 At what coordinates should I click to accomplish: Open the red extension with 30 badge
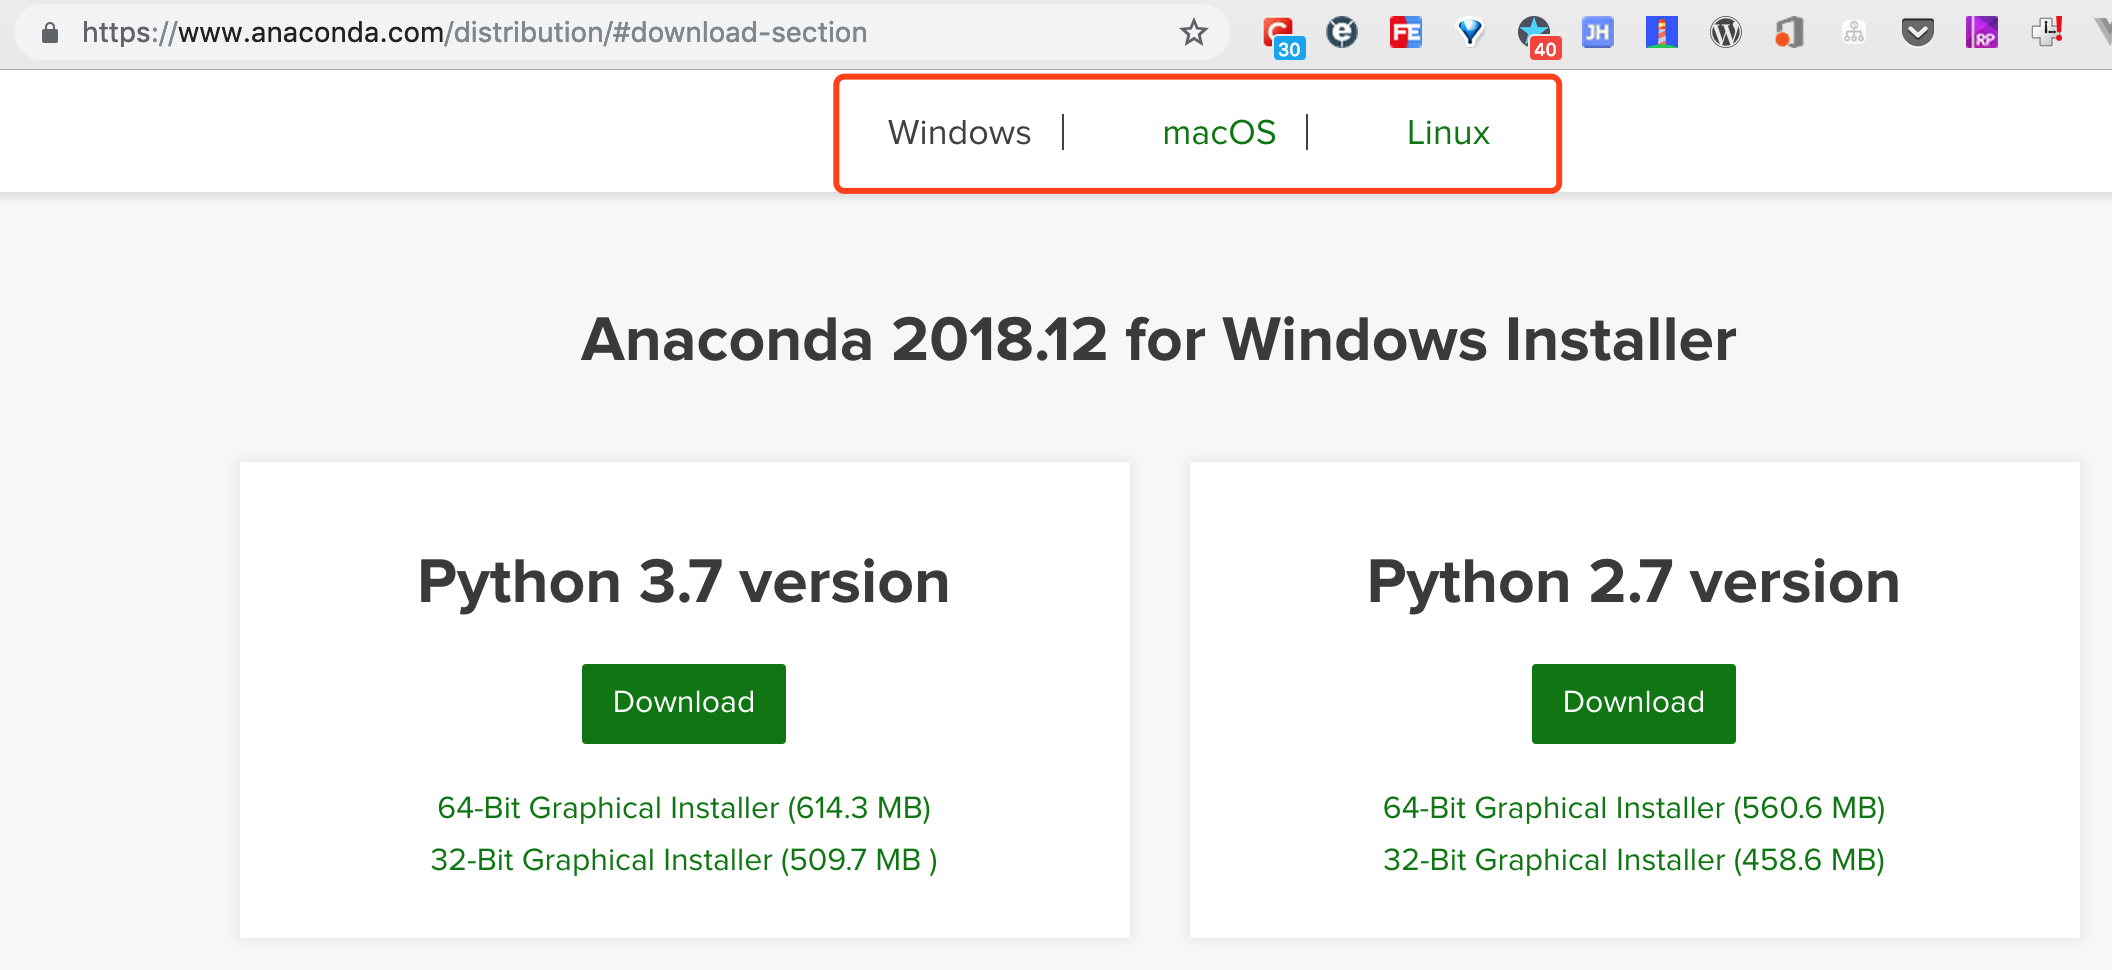1281,36
